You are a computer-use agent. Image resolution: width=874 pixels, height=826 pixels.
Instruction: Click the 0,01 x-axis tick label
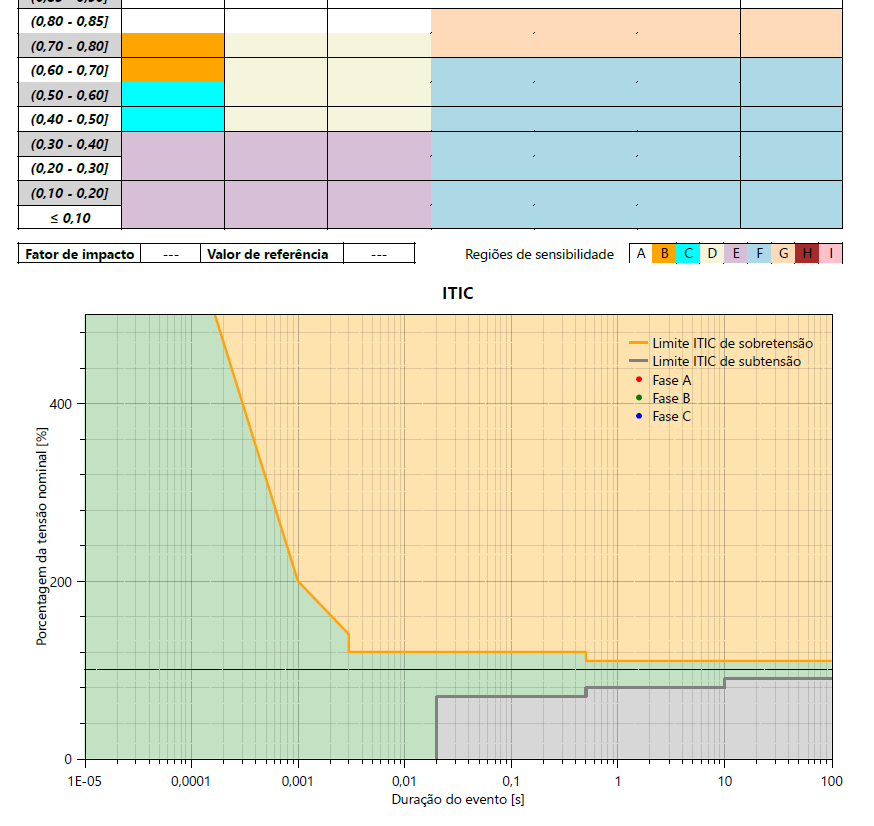point(404,781)
